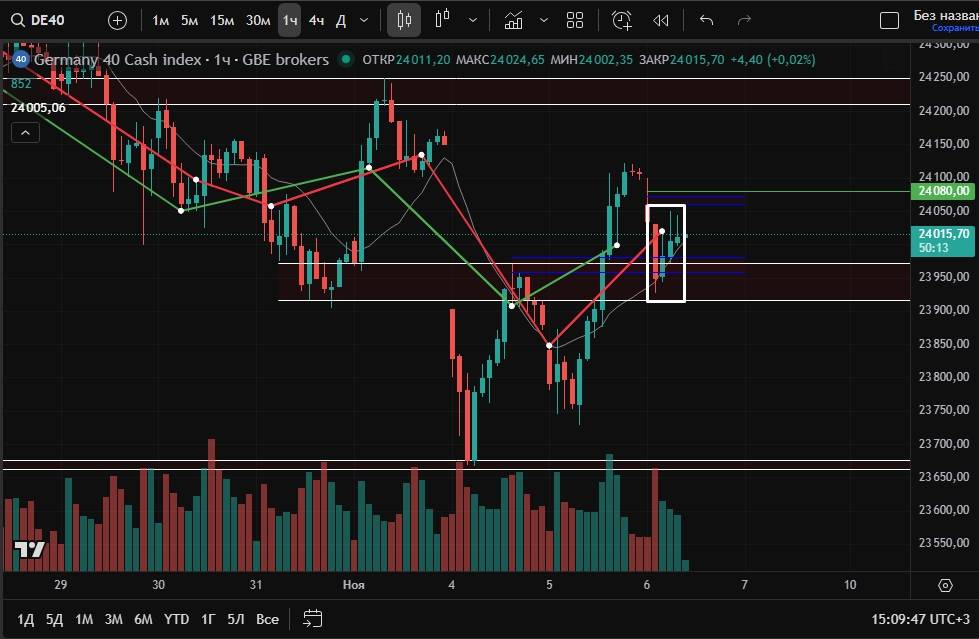Screen dimensions: 979x639
Task: Switch to the 1ч timeframe
Action: pos(289,20)
